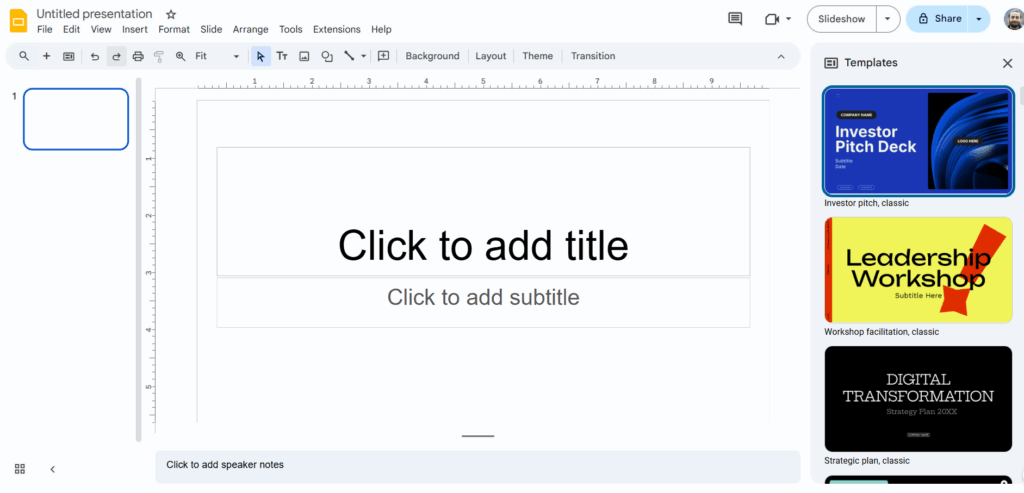Select the text box tool
This screenshot has height=493, width=1024.
pyautogui.click(x=282, y=56)
